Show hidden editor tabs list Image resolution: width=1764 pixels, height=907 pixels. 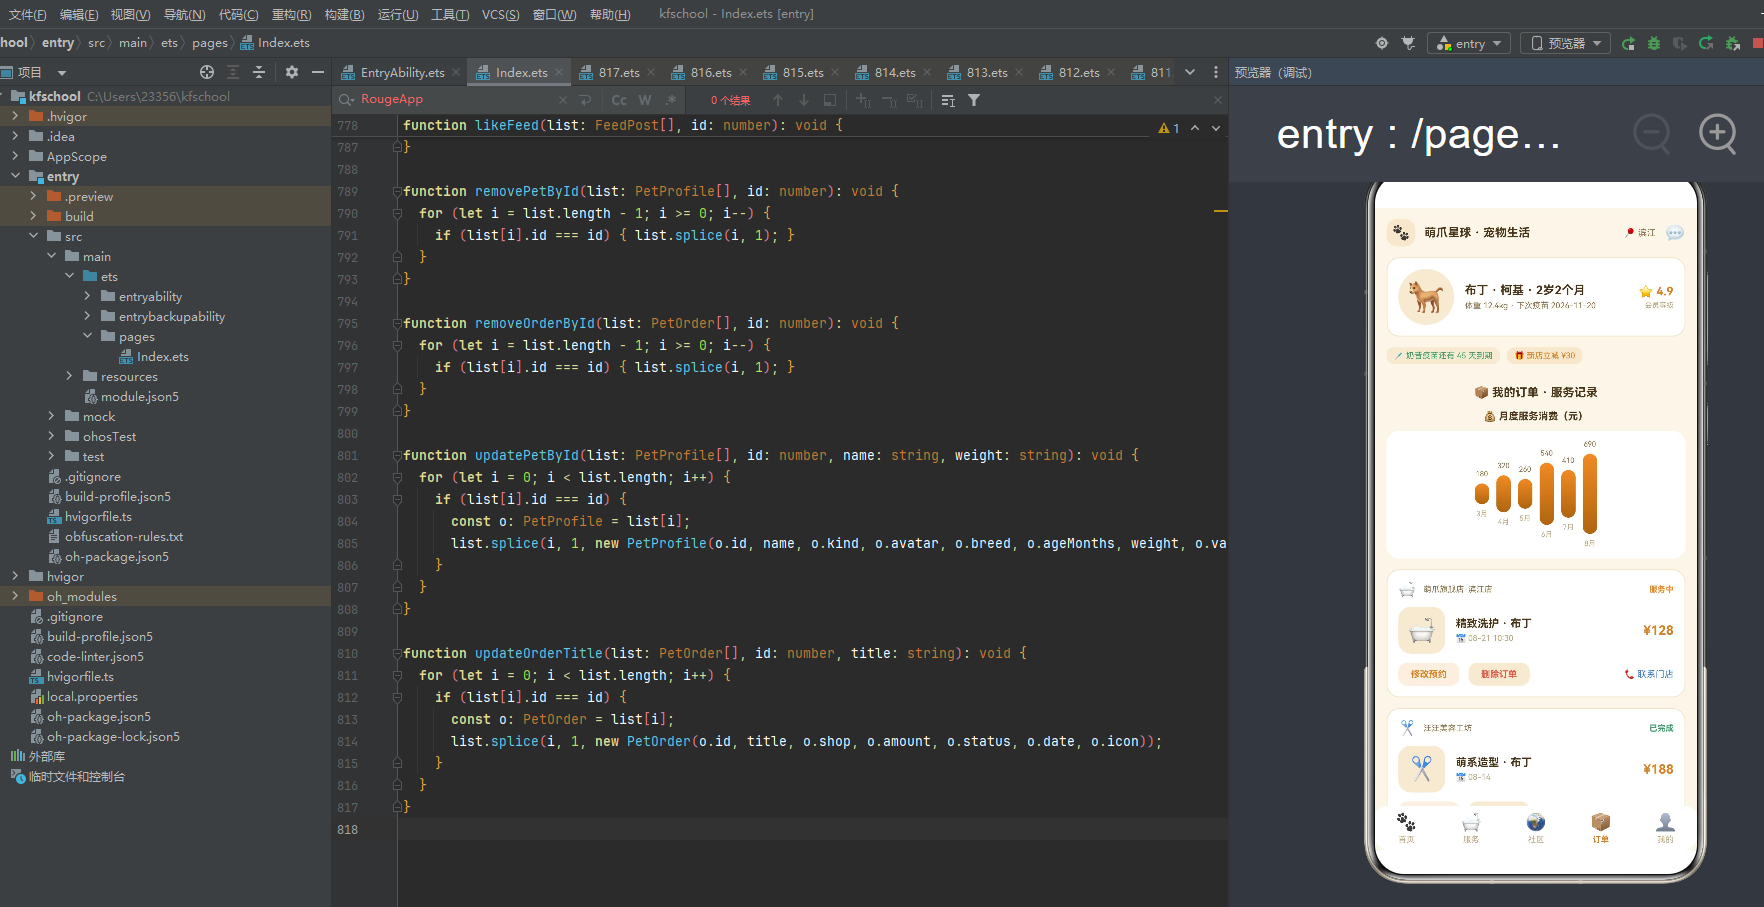(x=1190, y=72)
